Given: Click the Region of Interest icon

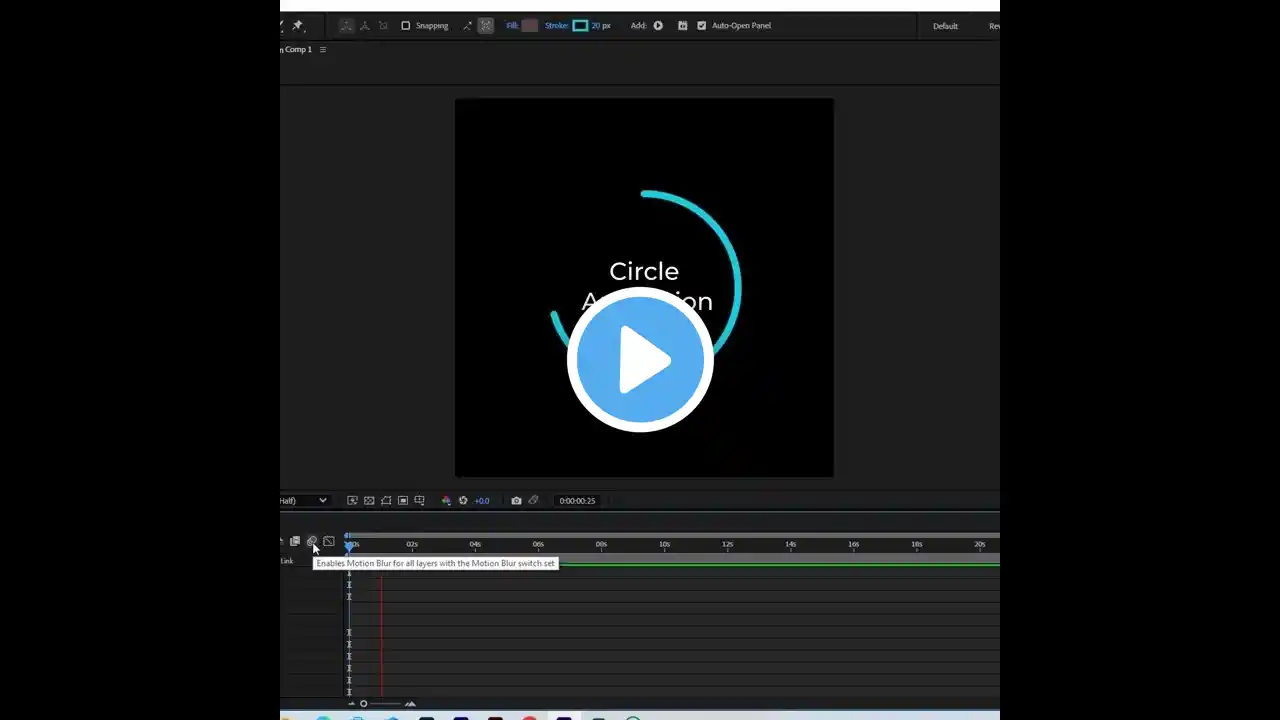Looking at the screenshot, I should tap(403, 501).
